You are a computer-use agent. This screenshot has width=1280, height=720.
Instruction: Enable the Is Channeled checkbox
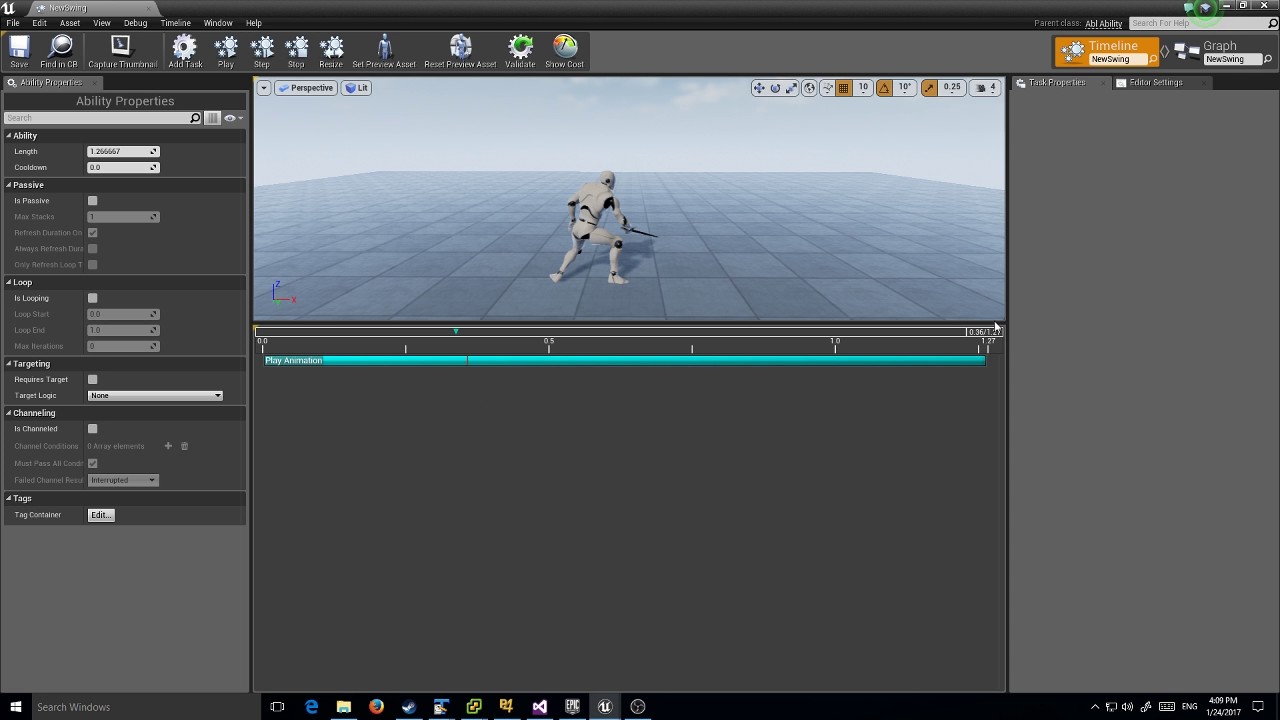tap(93, 429)
